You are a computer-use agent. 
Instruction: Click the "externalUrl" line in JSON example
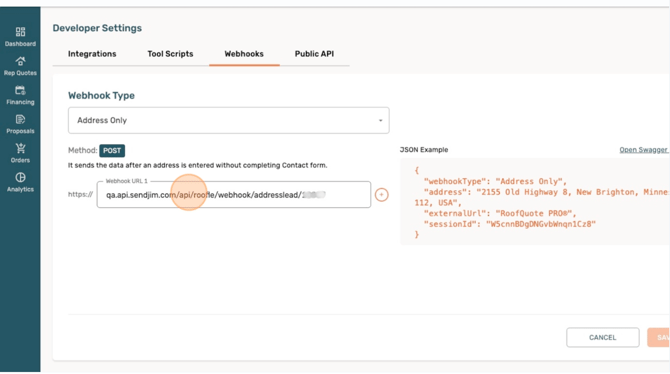click(x=500, y=213)
